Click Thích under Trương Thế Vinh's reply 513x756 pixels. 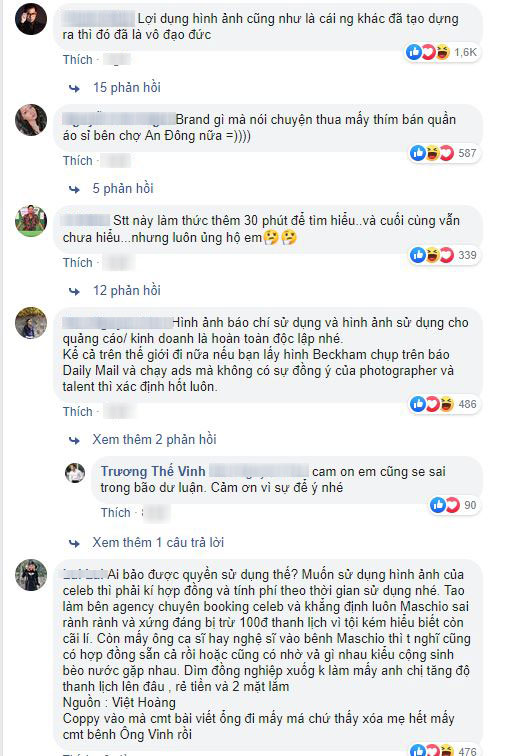coord(115,513)
